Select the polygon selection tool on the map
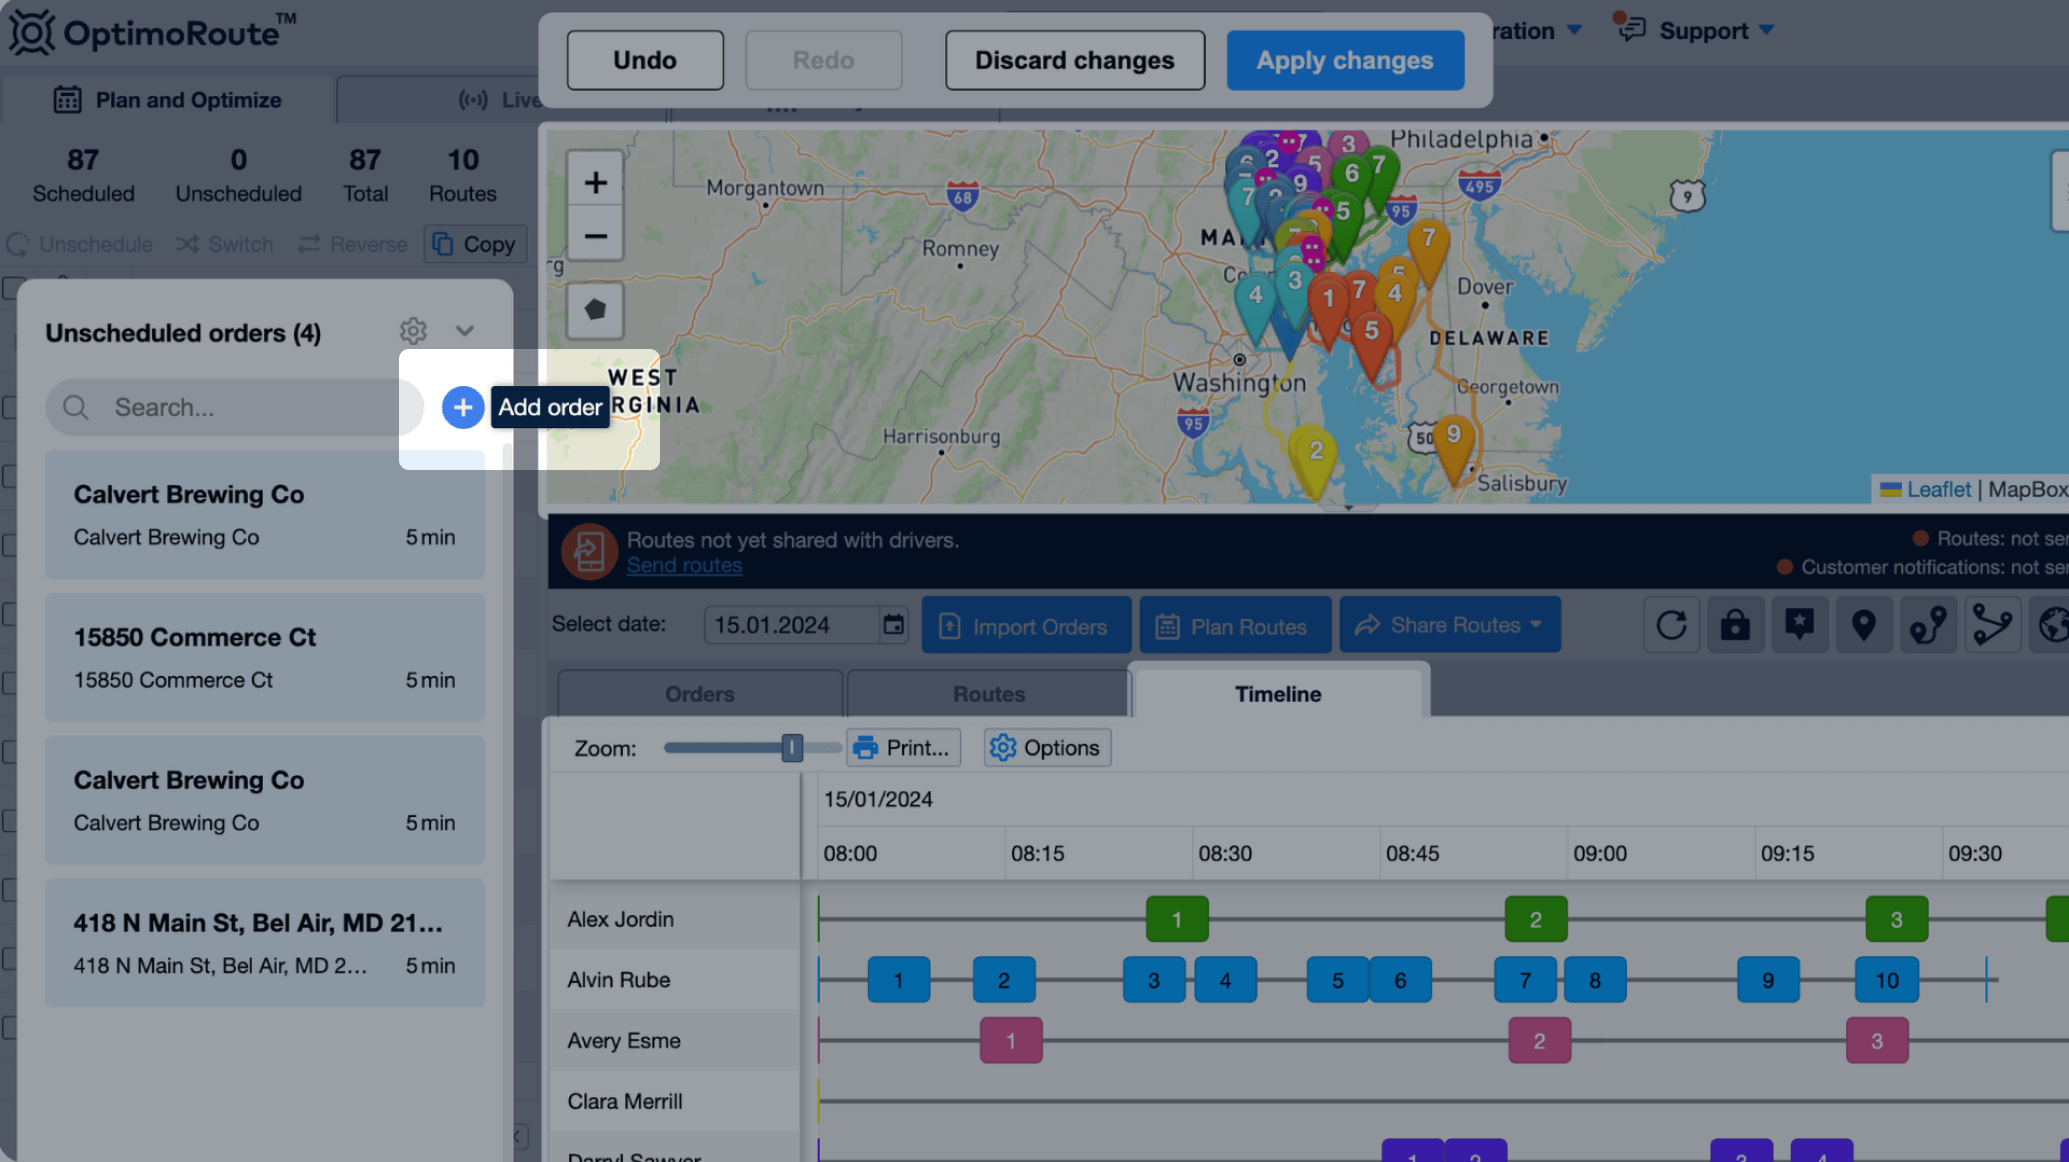Viewport: 2069px width, 1162px height. click(x=595, y=310)
